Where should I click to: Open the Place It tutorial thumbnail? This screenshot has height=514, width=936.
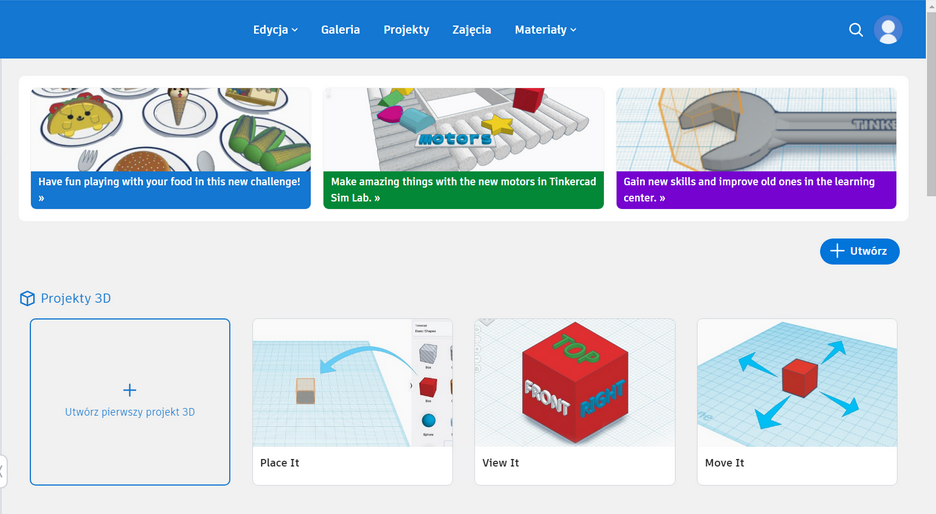(x=352, y=383)
